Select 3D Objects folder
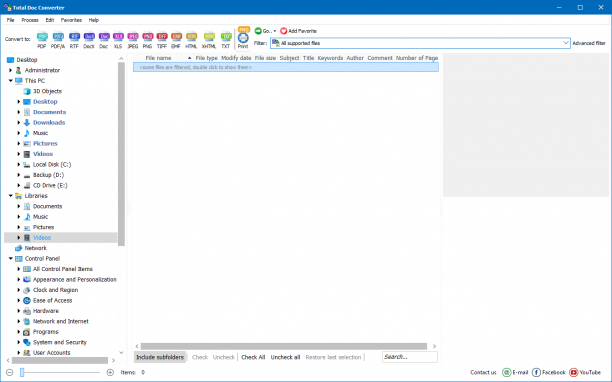The width and height of the screenshot is (612, 382). pos(47,91)
